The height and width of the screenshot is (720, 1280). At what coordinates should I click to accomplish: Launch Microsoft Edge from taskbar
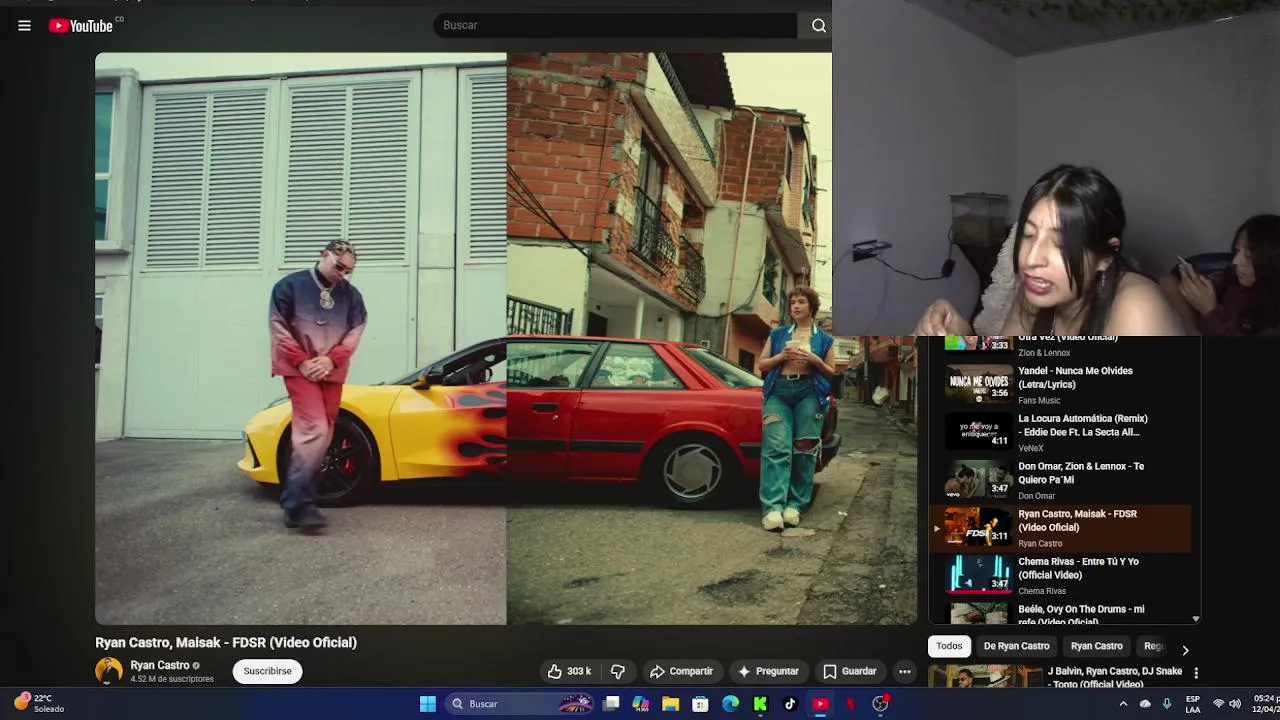pos(730,704)
